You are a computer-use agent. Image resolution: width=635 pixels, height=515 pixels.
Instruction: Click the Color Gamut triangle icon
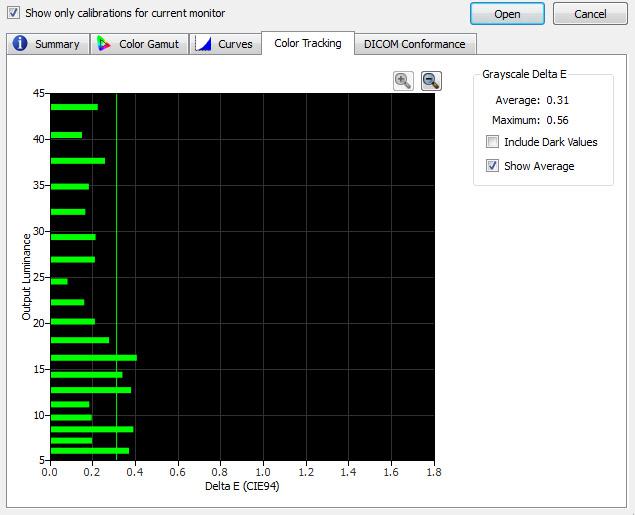[104, 44]
